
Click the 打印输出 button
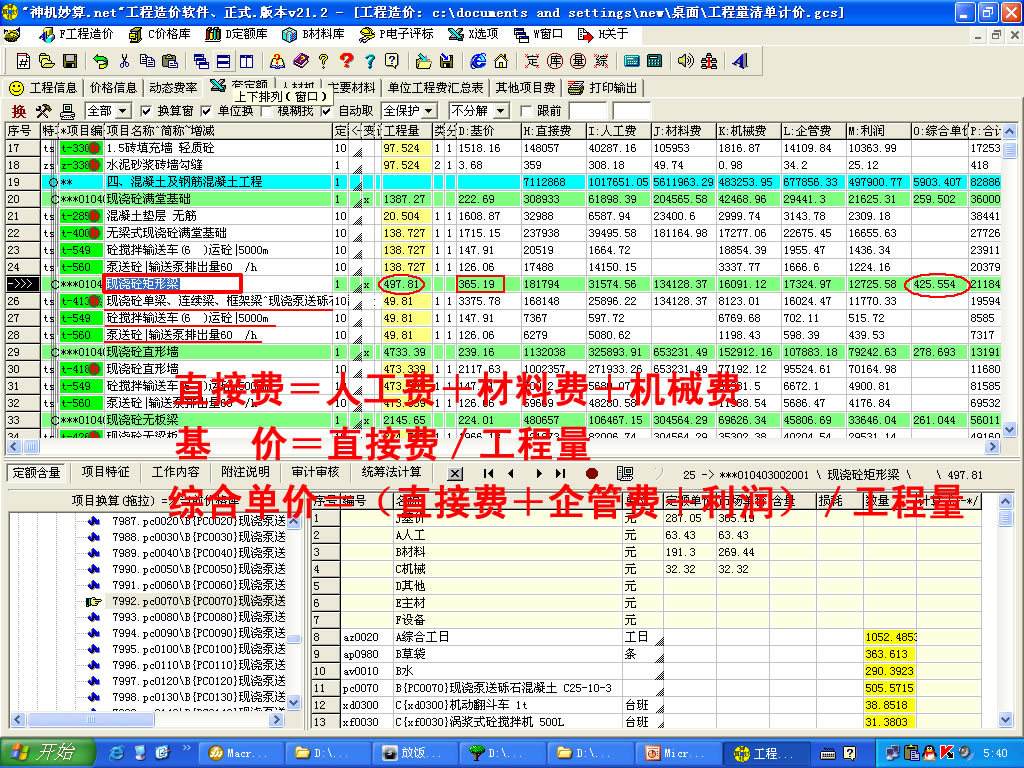point(605,88)
